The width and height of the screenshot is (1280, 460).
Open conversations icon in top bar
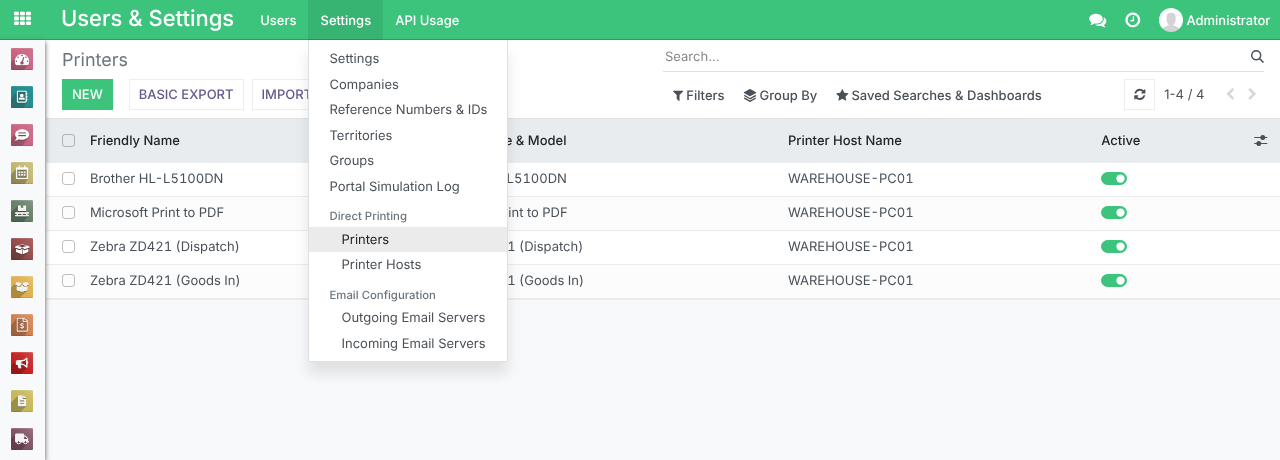click(x=1097, y=20)
